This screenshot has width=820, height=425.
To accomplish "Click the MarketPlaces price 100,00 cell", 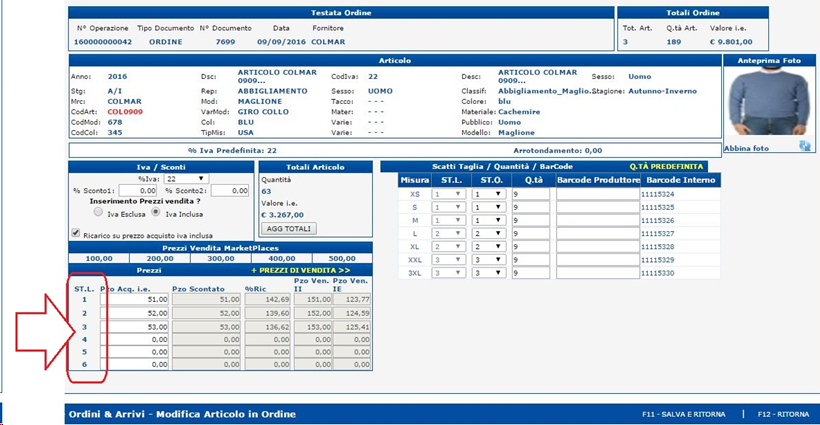I will 99,258.
